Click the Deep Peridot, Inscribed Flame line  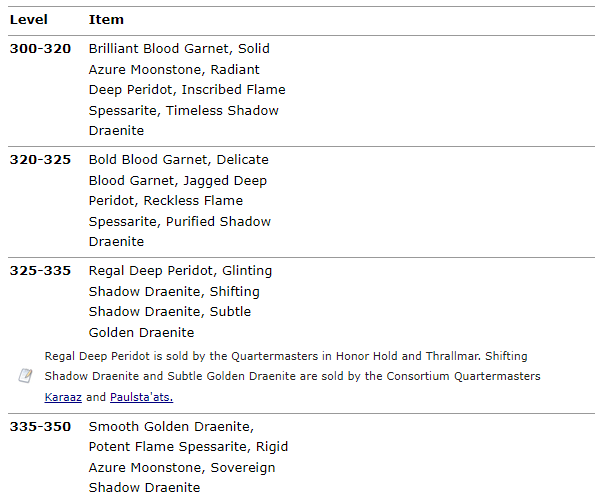point(187,89)
